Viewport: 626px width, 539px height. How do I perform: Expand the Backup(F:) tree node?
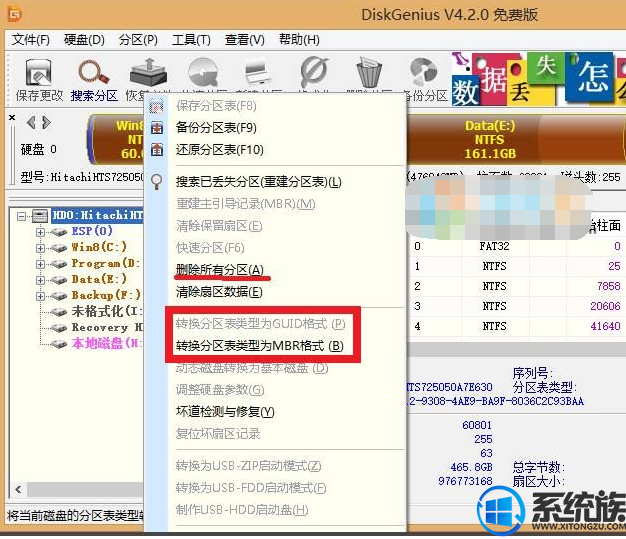[x=40, y=296]
